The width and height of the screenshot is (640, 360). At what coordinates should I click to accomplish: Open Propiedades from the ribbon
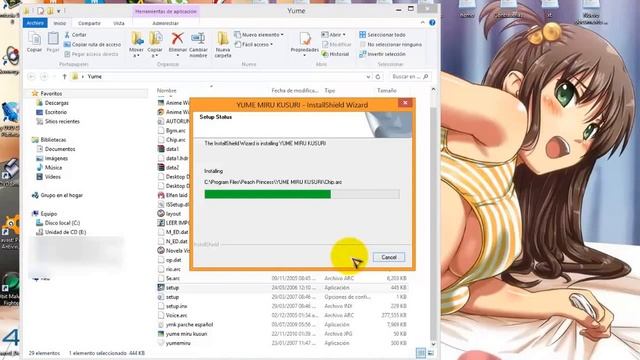tap(304, 44)
